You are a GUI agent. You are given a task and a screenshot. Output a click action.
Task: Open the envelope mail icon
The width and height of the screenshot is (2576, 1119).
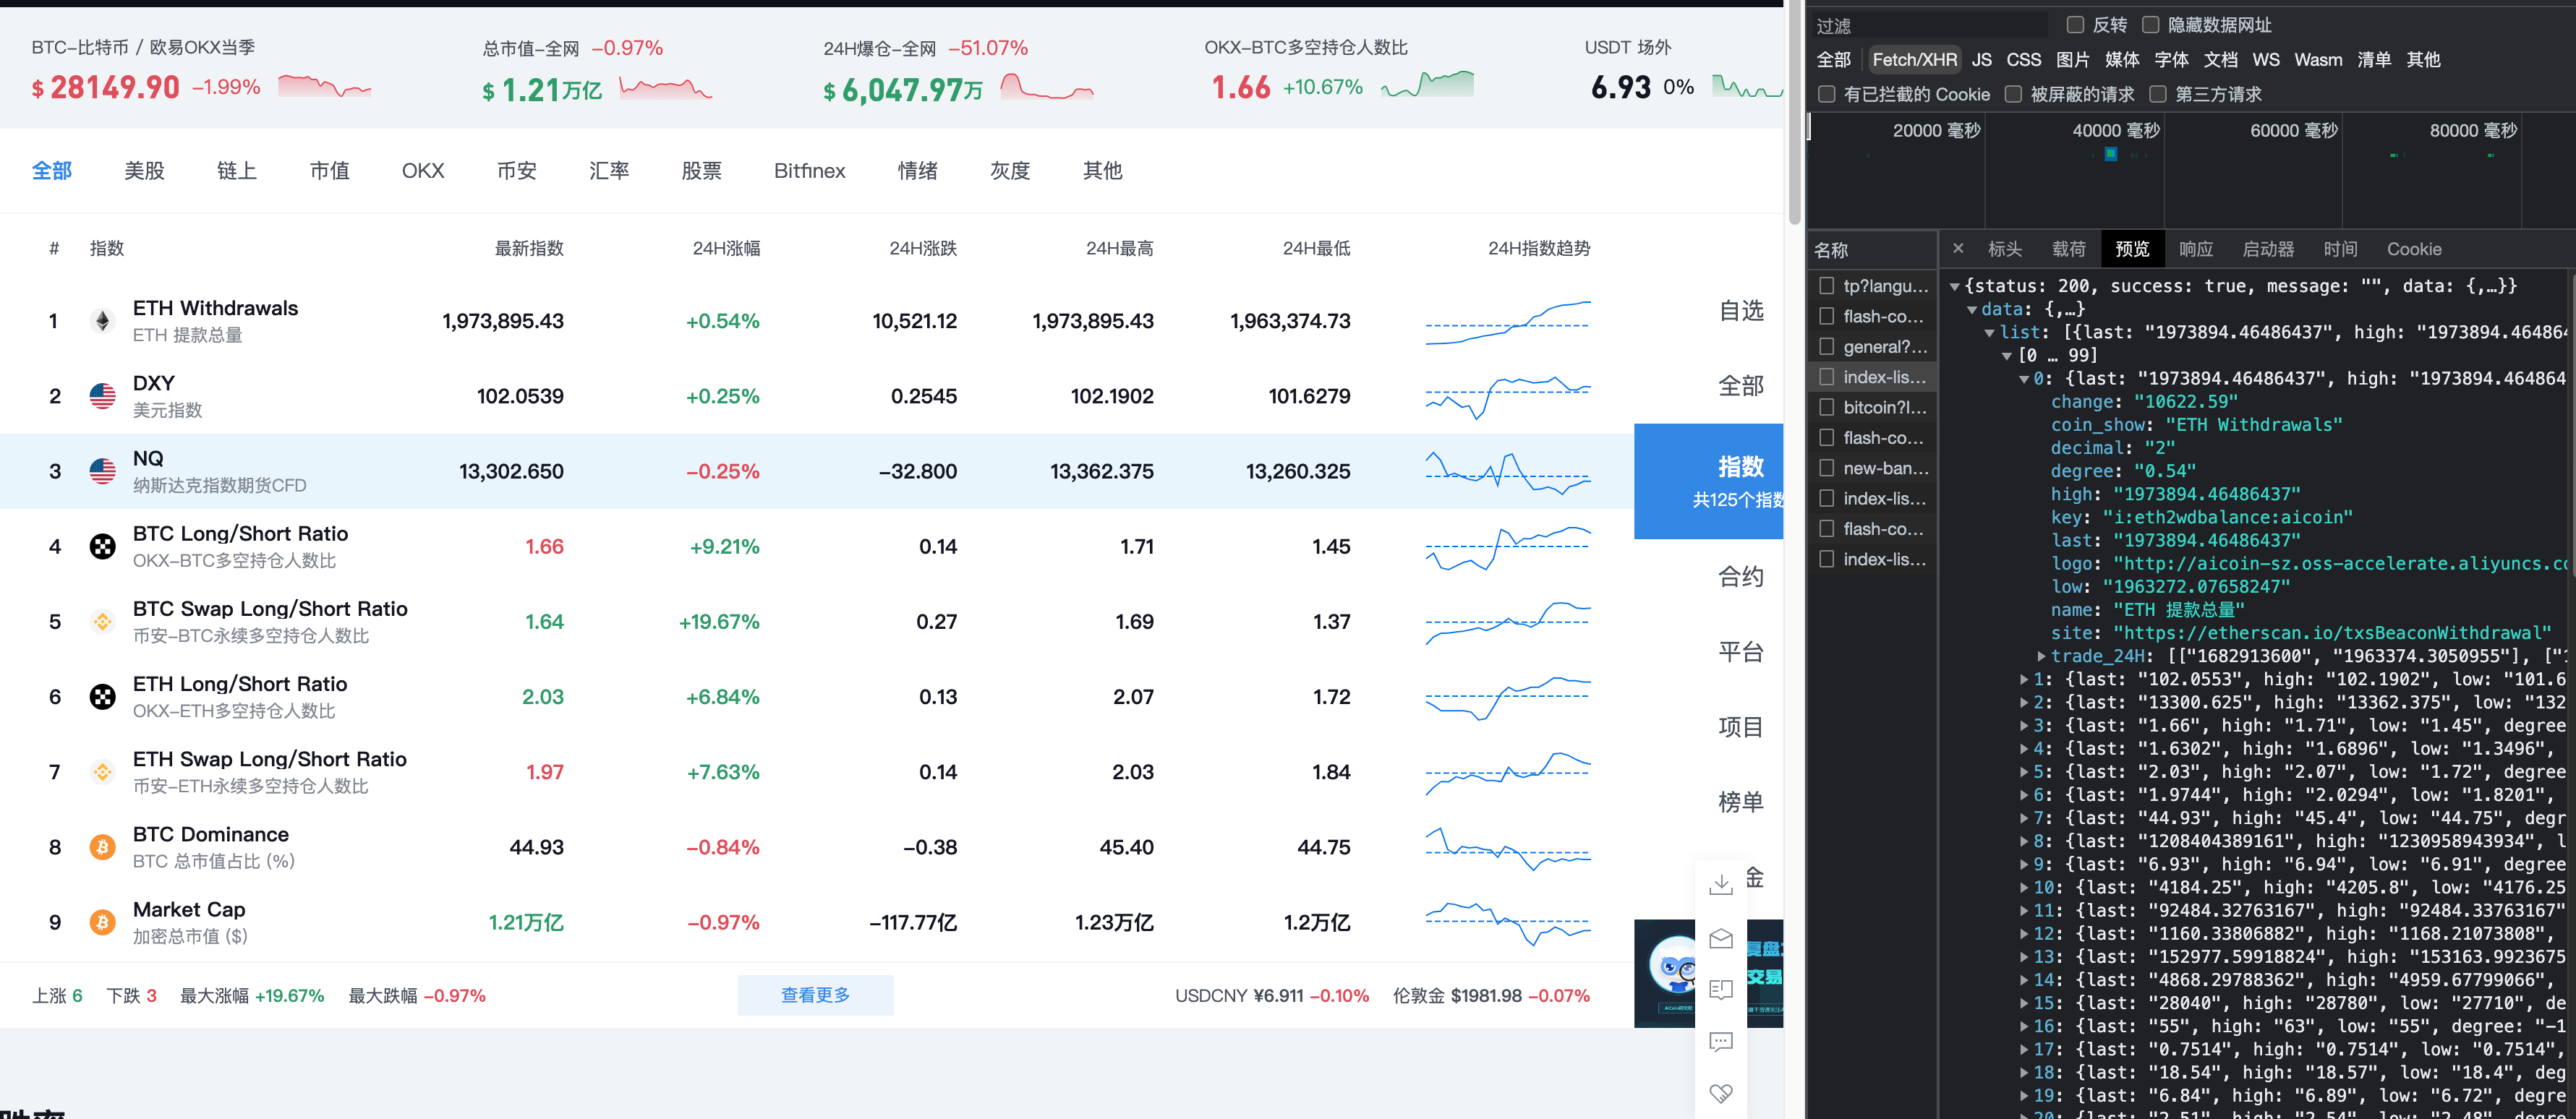click(1720, 938)
